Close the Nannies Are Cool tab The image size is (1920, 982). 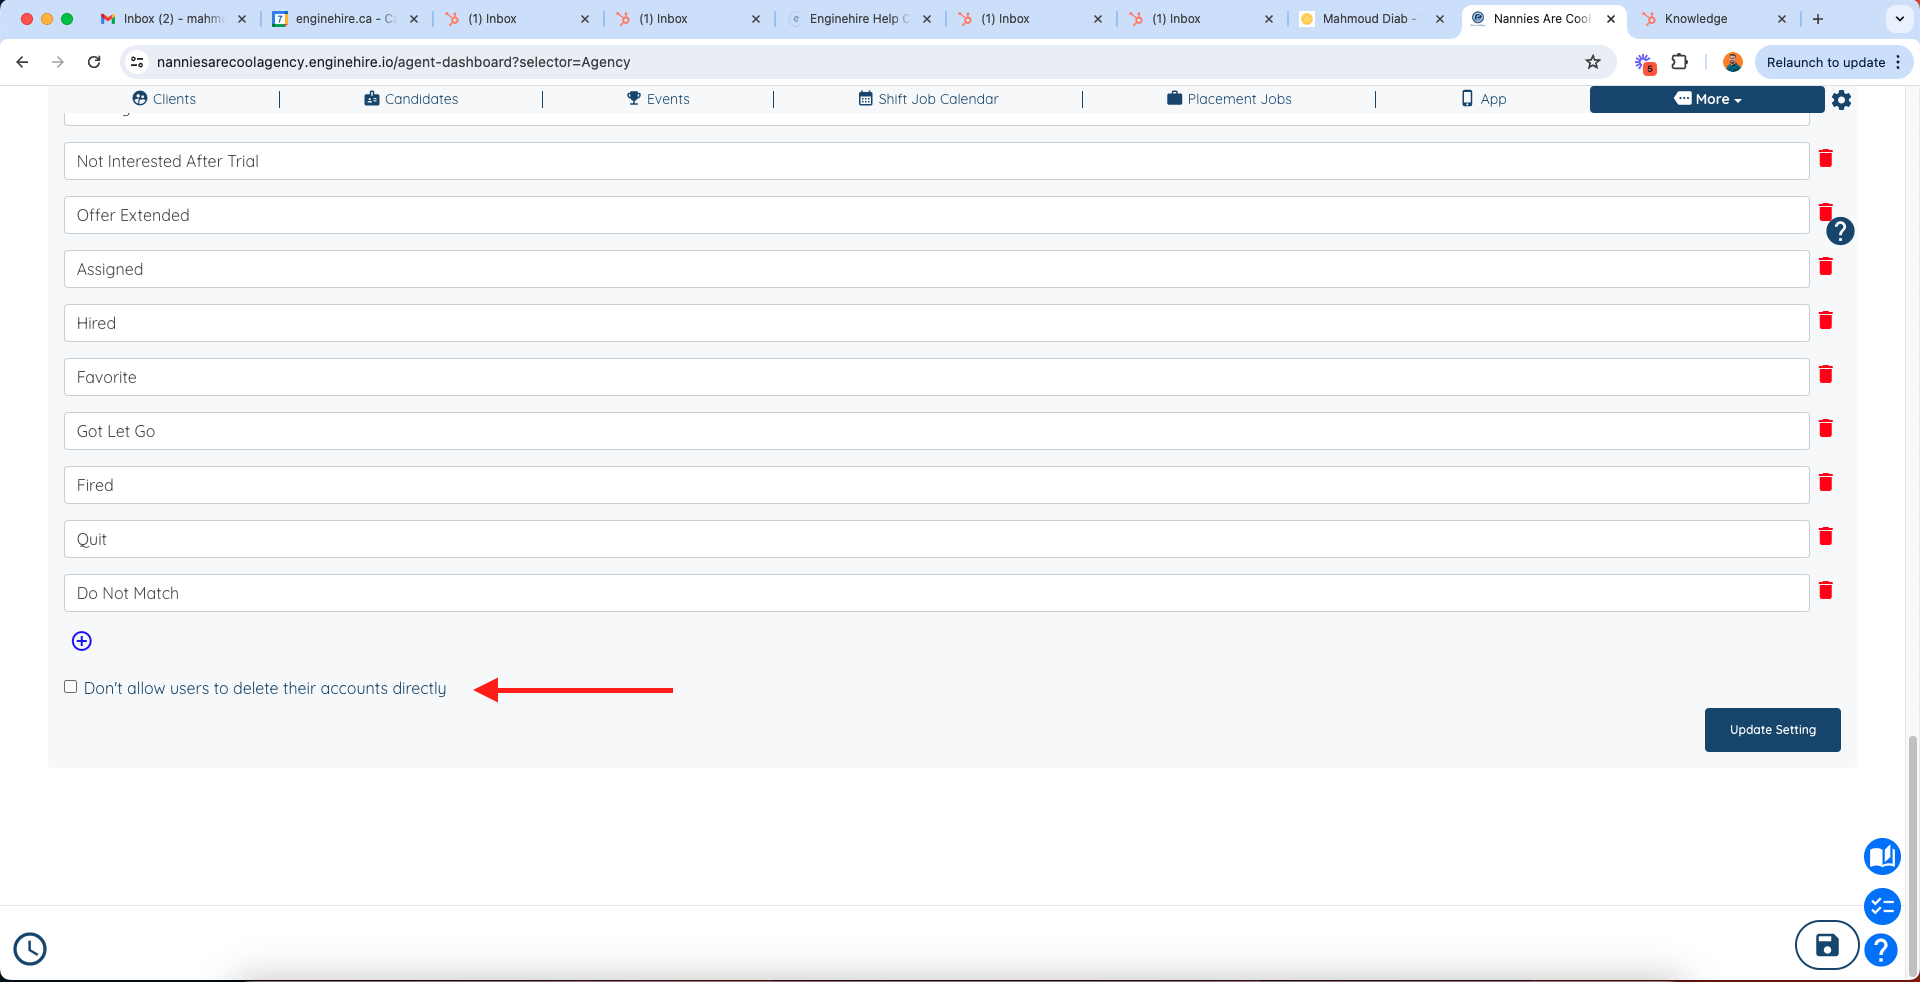coord(1611,19)
